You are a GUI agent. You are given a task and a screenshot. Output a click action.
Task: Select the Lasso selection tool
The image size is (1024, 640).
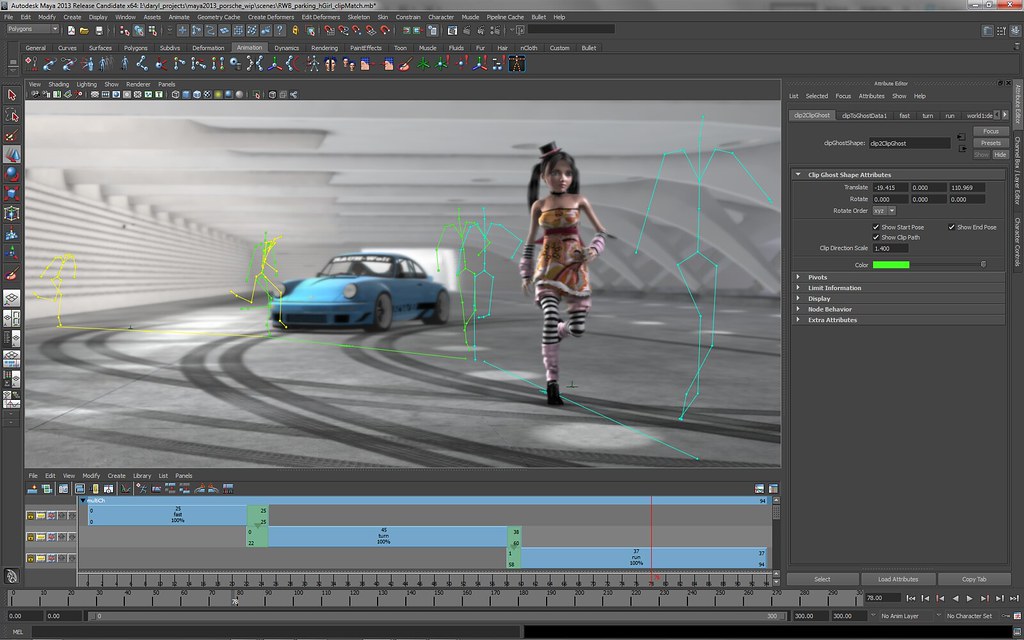(12, 113)
